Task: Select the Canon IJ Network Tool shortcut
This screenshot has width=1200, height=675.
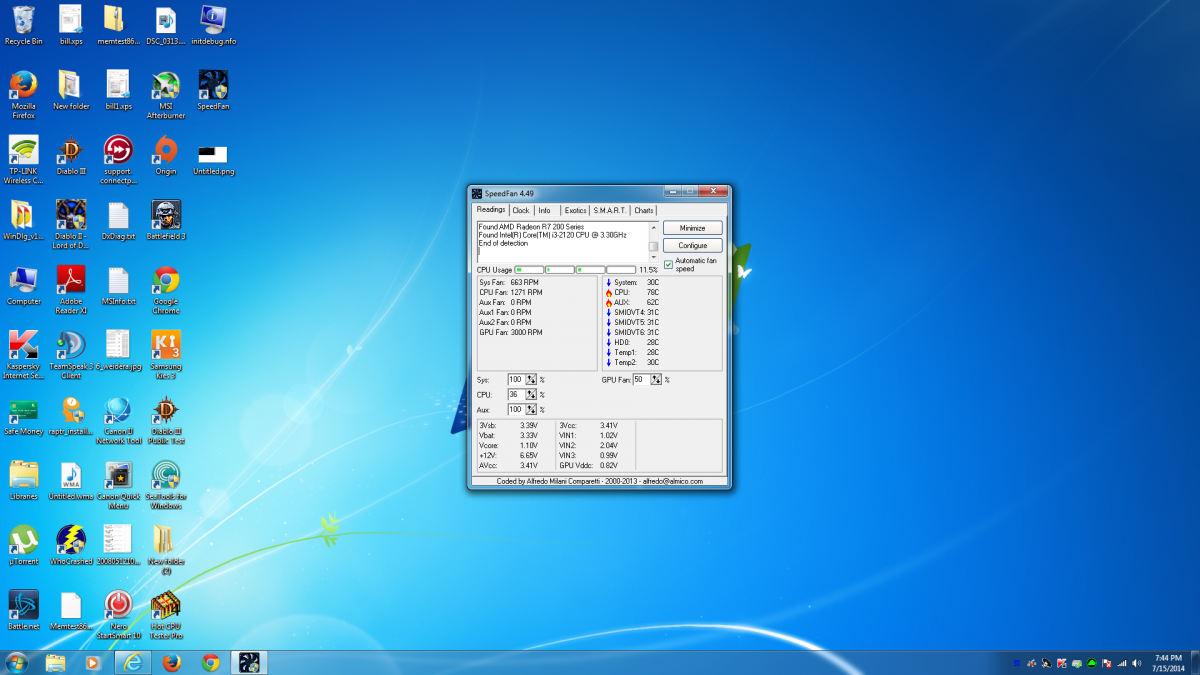Action: click(x=118, y=420)
